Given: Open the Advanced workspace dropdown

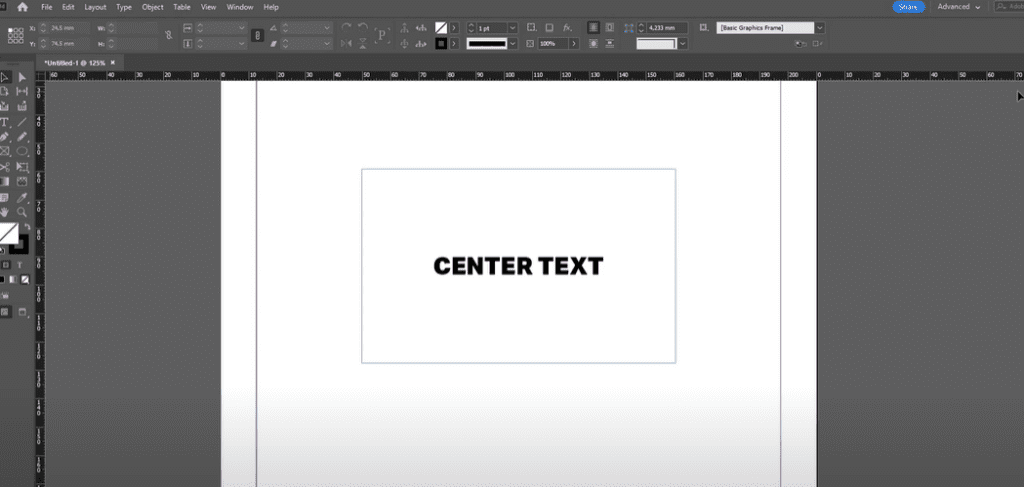Looking at the screenshot, I should click(959, 7).
